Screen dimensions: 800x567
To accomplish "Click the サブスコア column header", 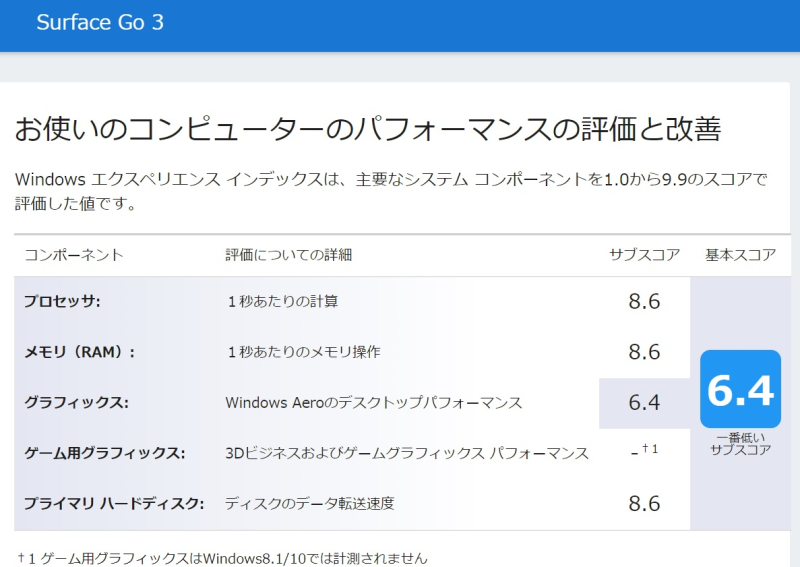I will click(644, 255).
